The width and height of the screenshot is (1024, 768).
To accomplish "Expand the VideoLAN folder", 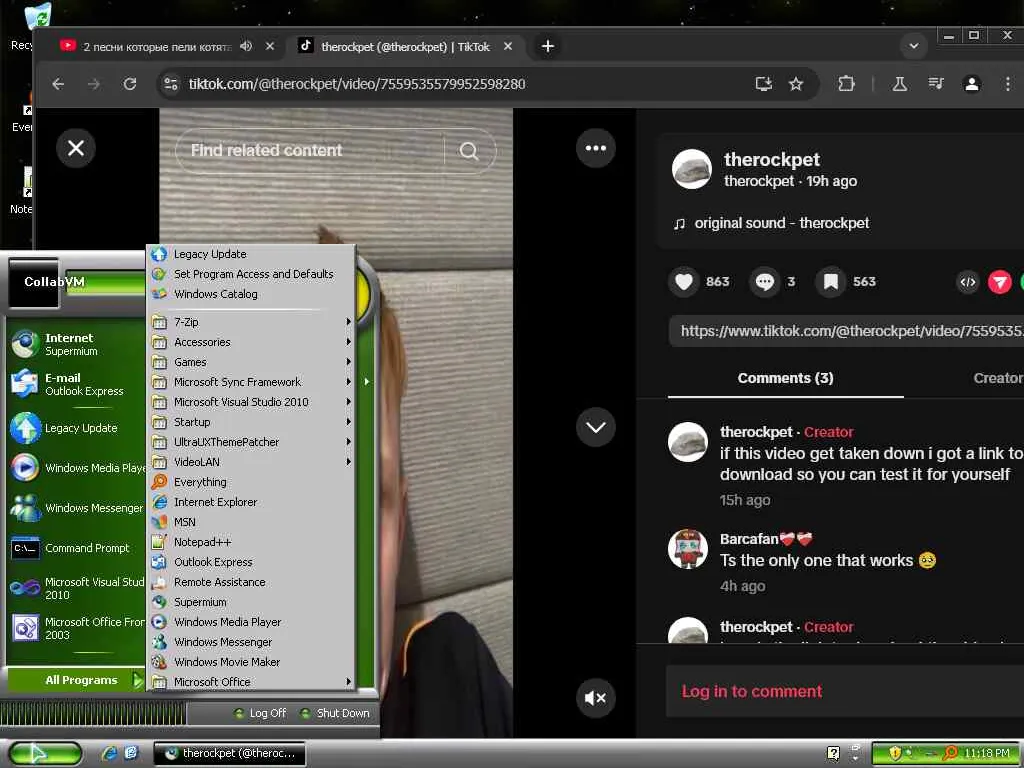I will 252,462.
